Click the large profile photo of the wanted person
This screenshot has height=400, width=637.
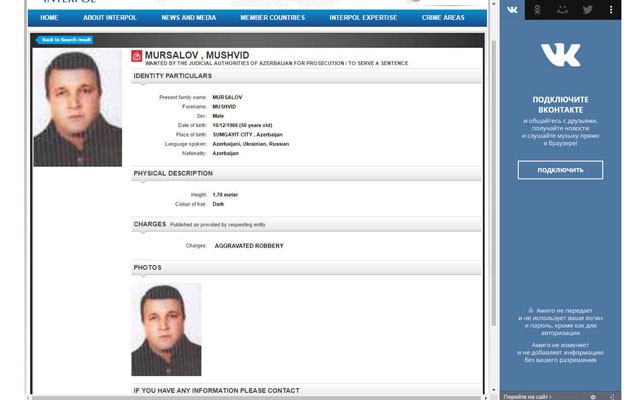click(x=78, y=108)
